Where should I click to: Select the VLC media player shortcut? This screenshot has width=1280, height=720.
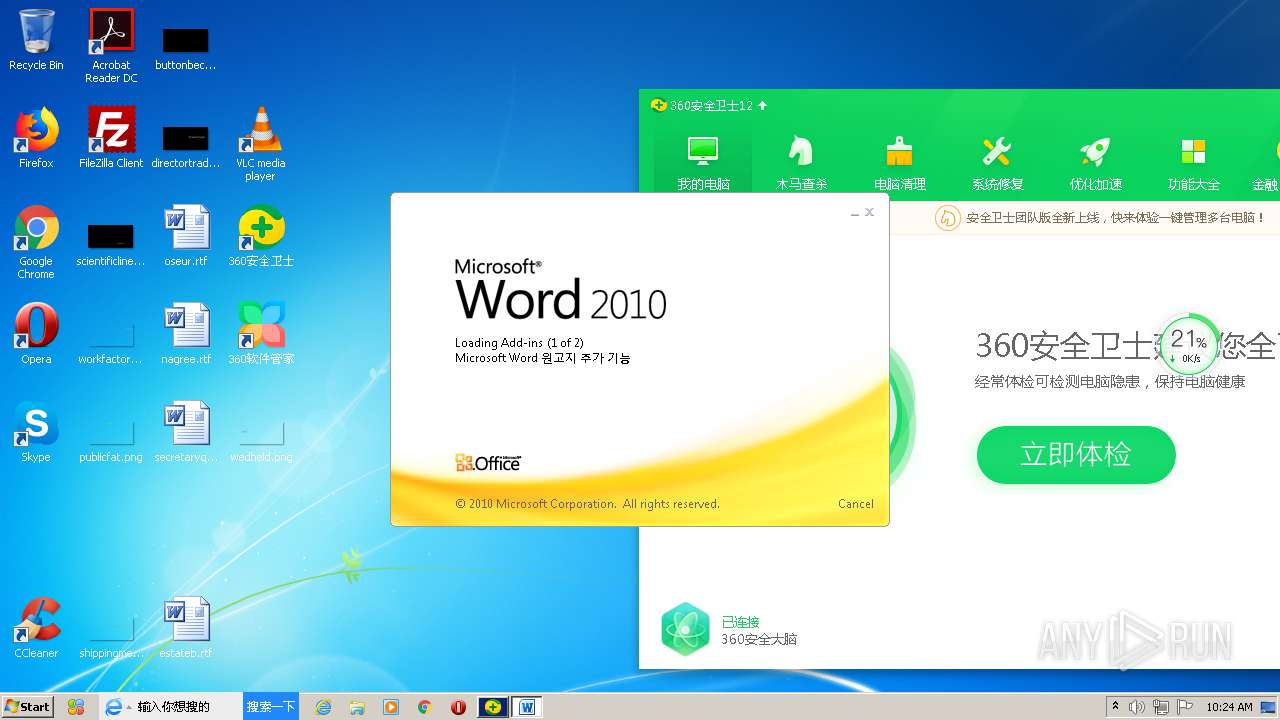coord(260,144)
